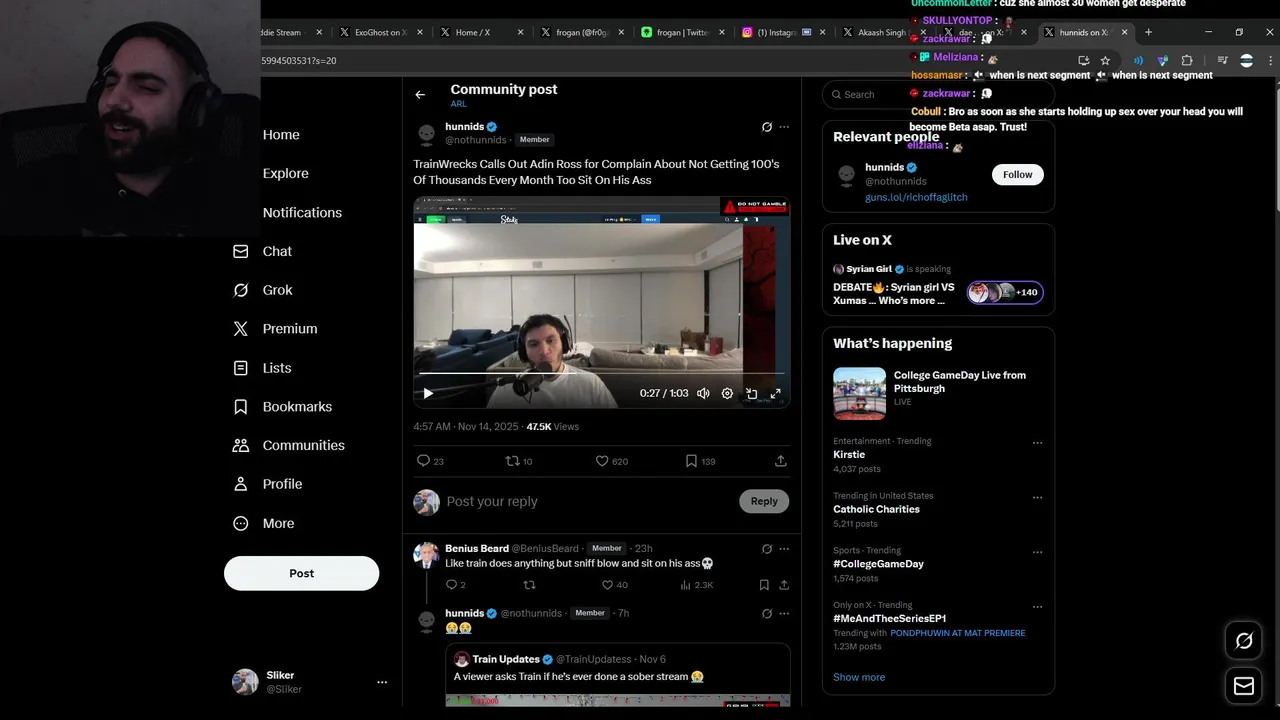The height and width of the screenshot is (720, 1280).
Task: Open Bookmarks in the sidebar
Action: coord(297,407)
